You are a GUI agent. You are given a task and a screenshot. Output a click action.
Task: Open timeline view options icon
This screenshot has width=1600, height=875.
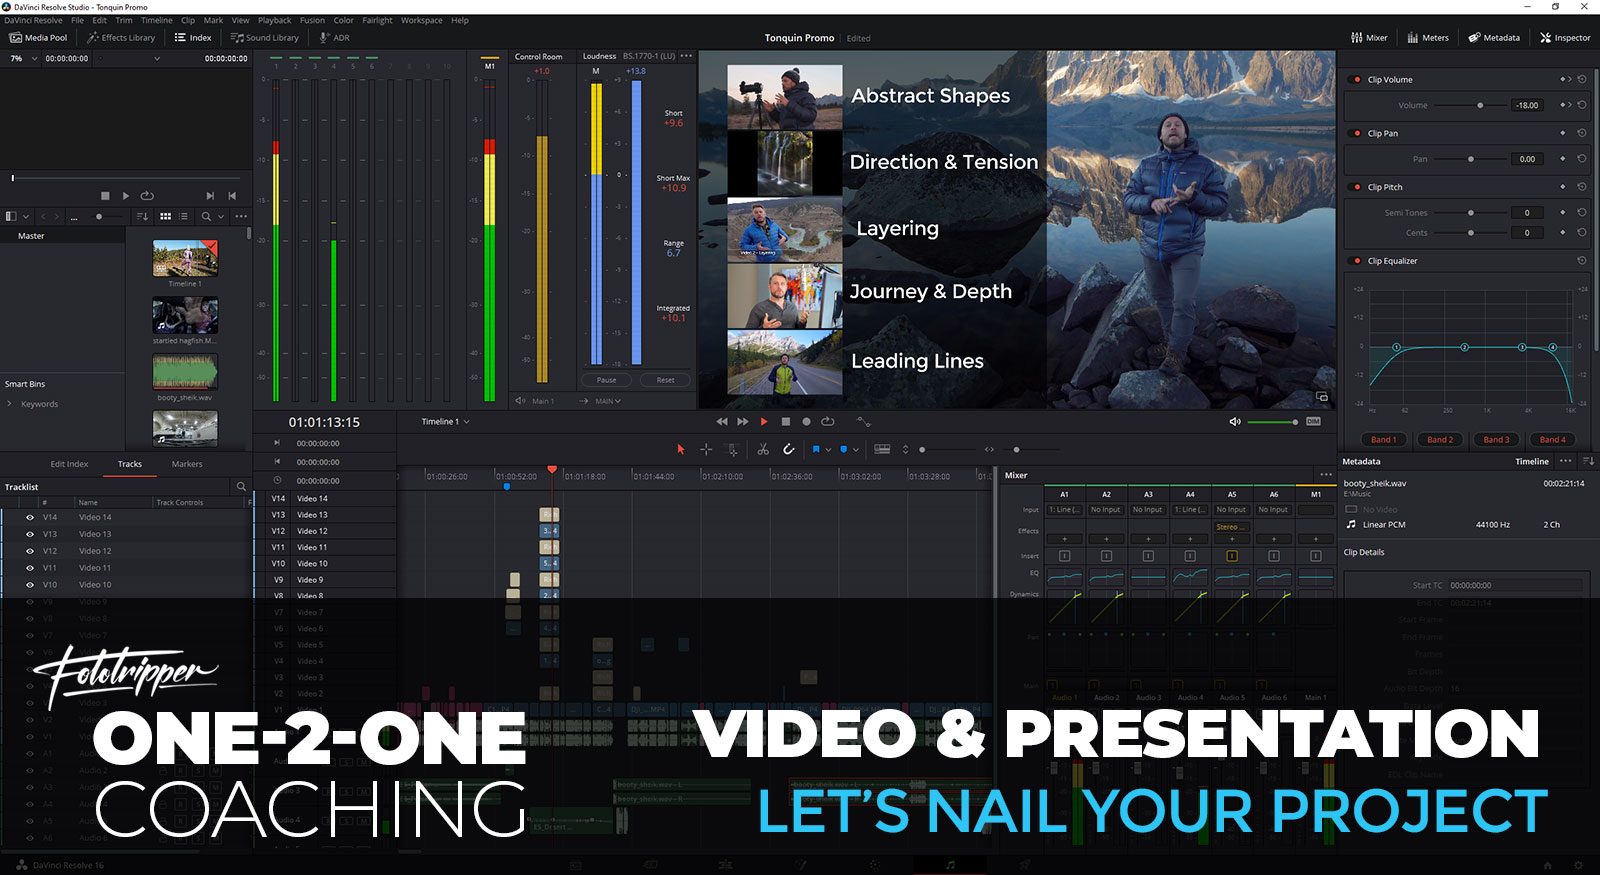click(x=882, y=450)
